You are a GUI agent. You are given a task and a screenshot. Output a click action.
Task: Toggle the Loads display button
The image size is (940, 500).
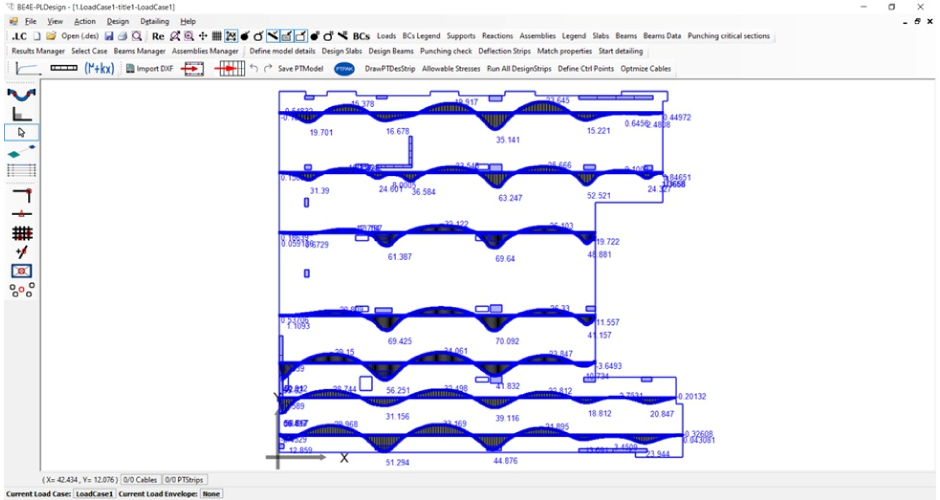point(386,36)
